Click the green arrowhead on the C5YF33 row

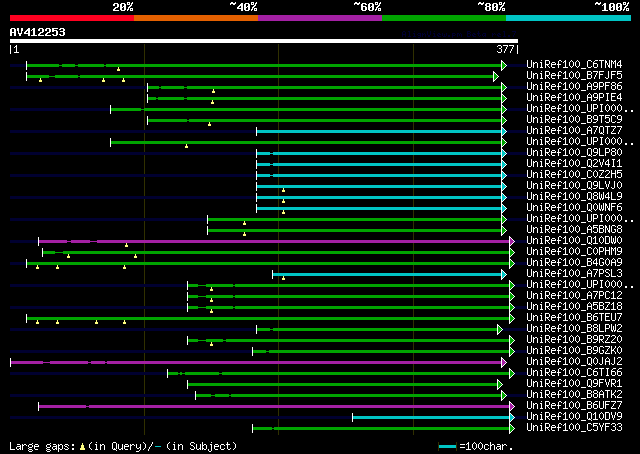[512, 429]
